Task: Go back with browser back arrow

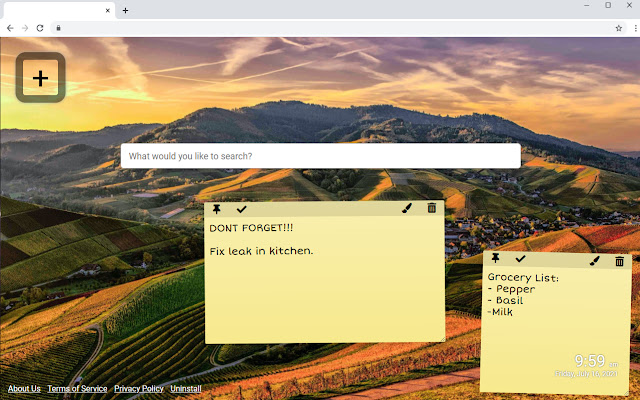Action: [x=10, y=28]
